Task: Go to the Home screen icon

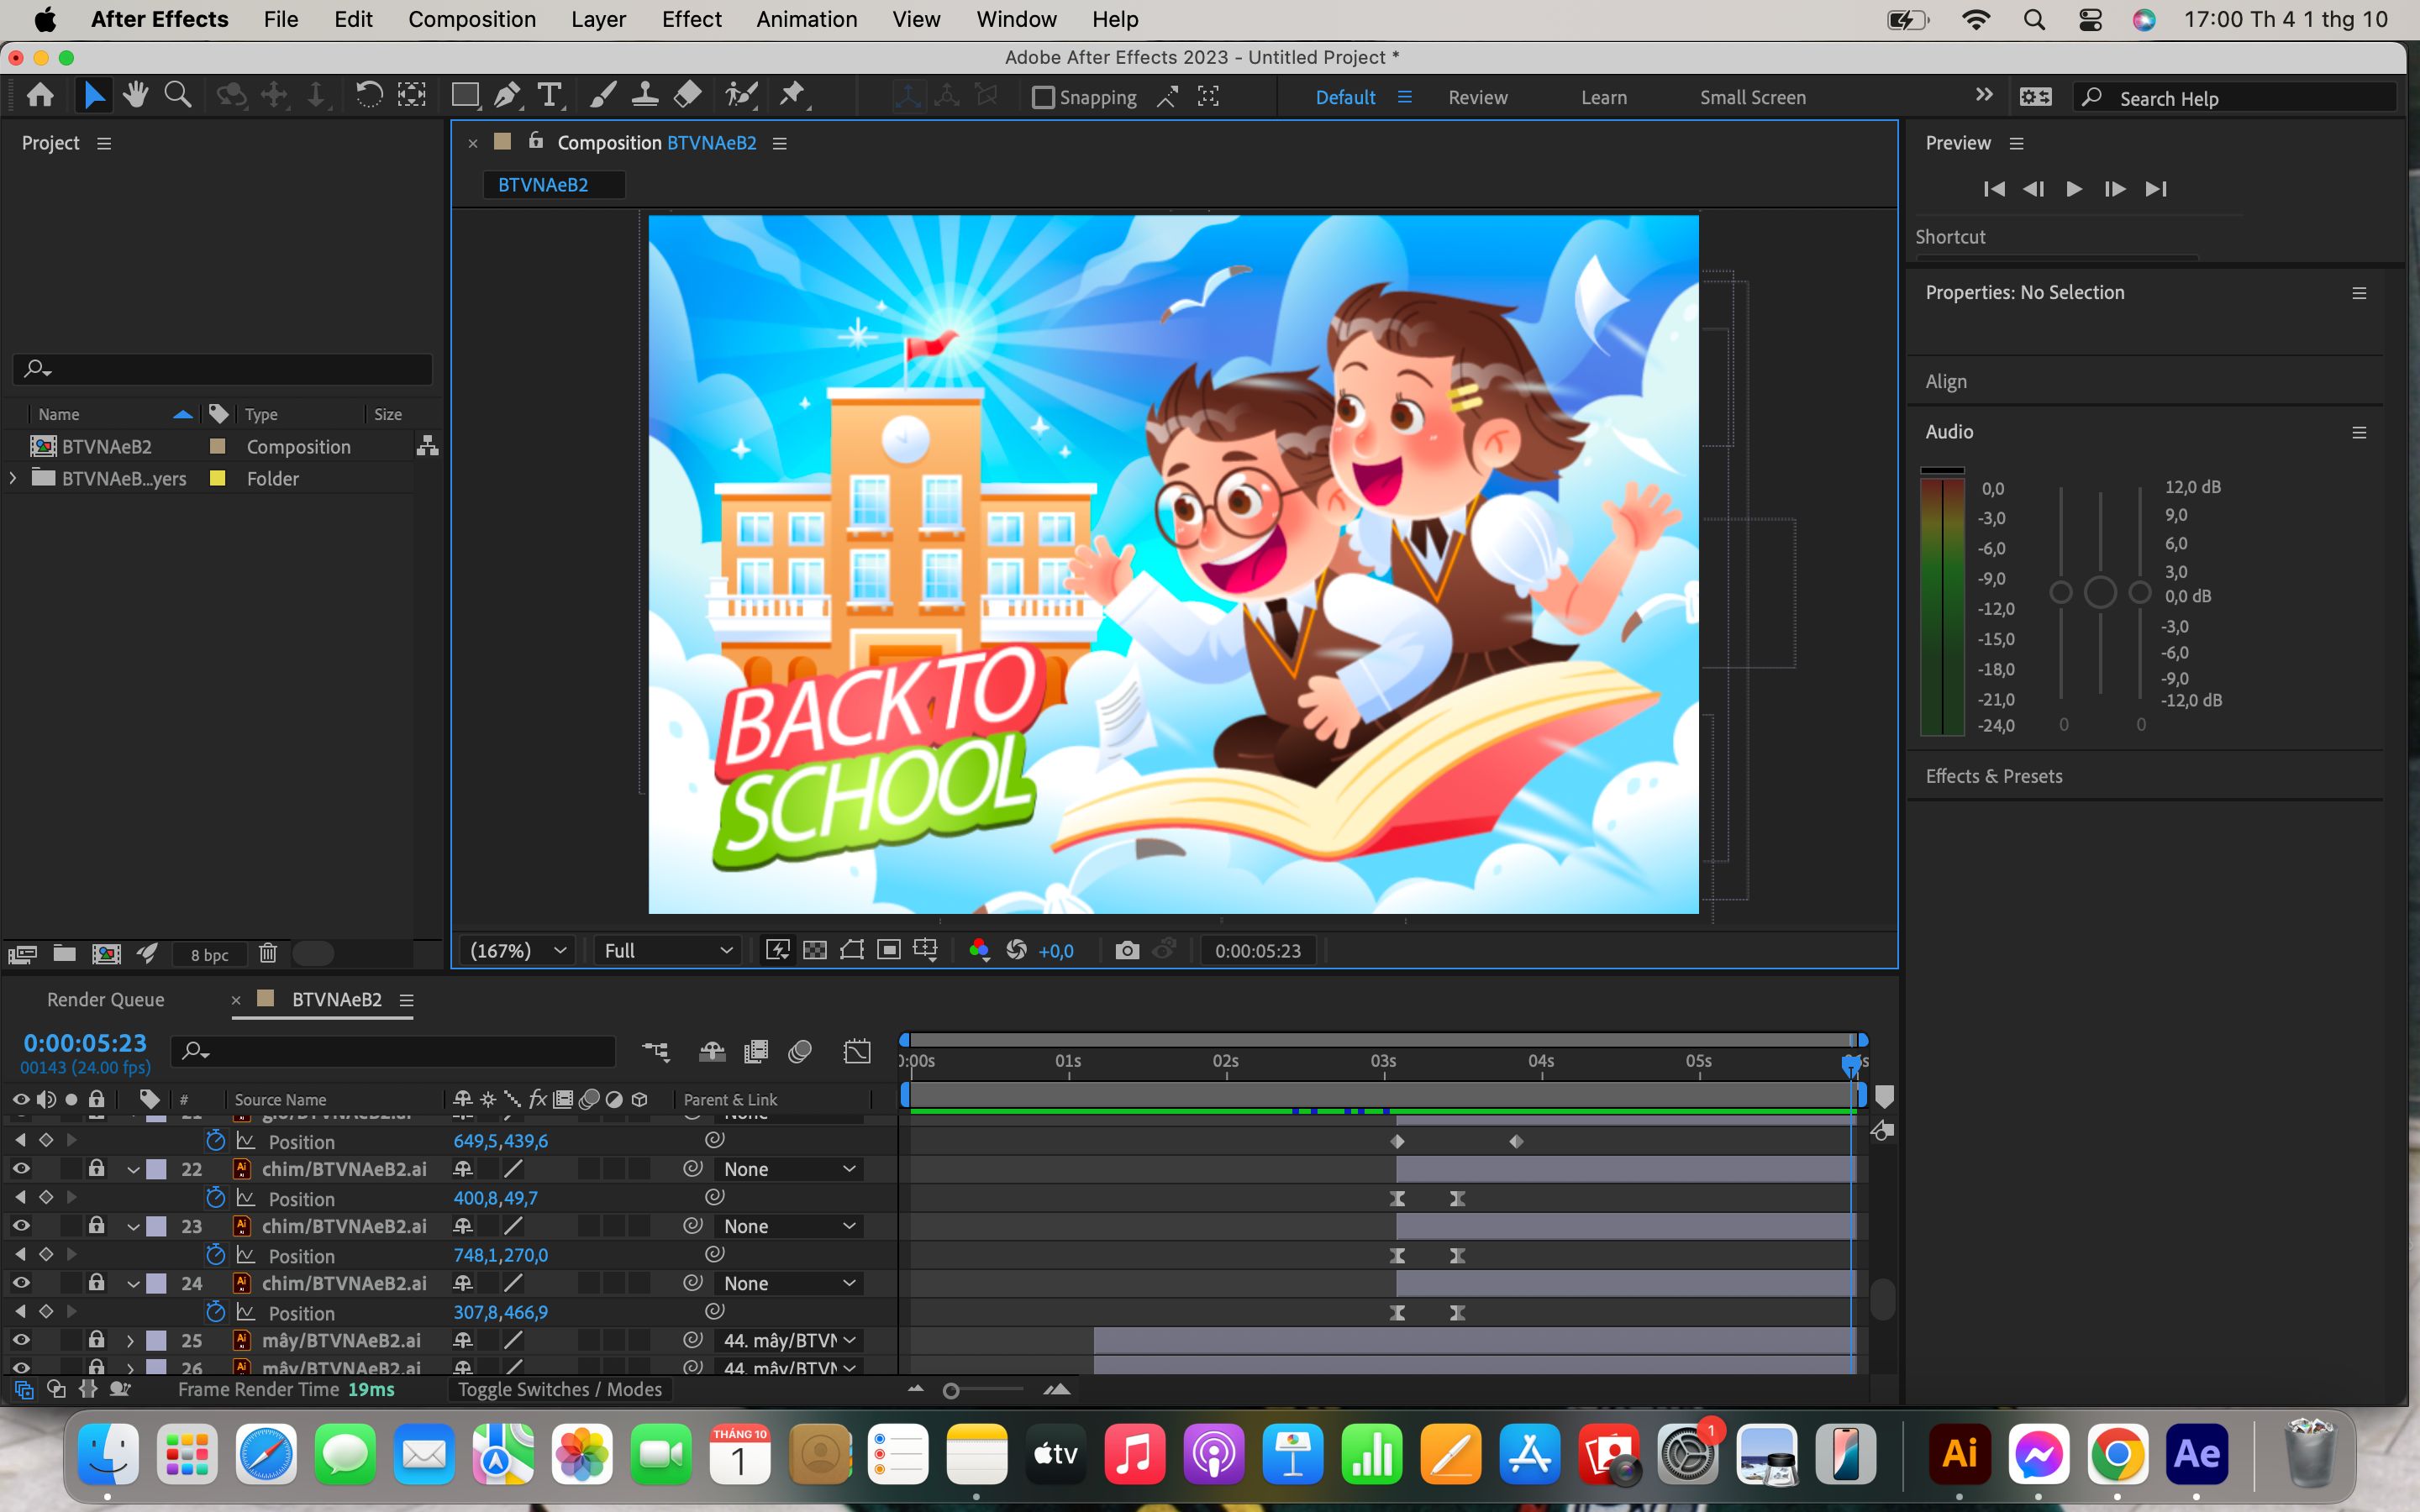Action: [x=40, y=96]
